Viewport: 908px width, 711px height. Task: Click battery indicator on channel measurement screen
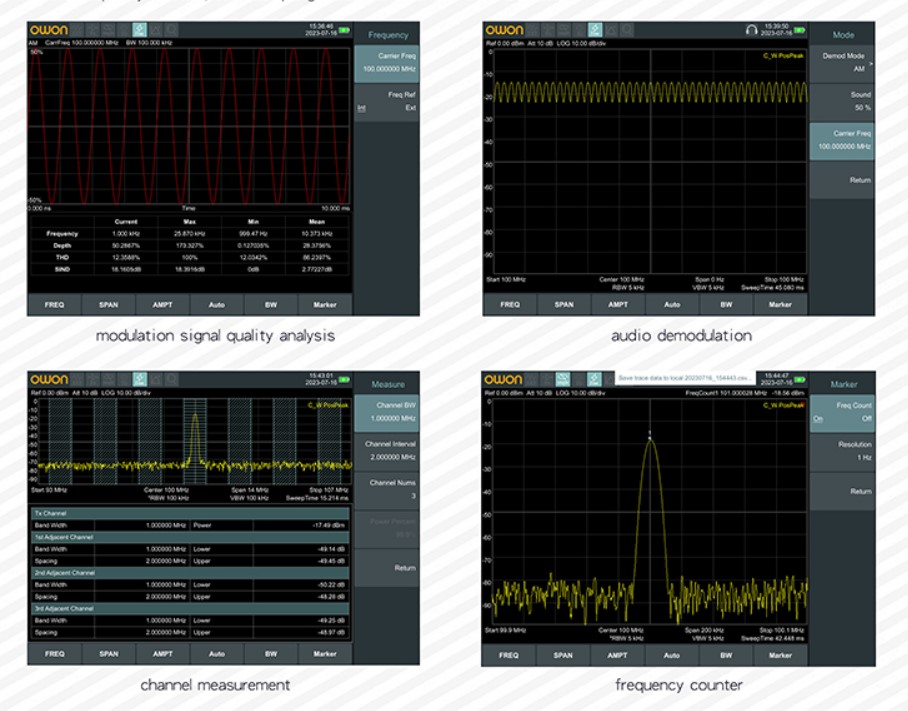coord(344,380)
